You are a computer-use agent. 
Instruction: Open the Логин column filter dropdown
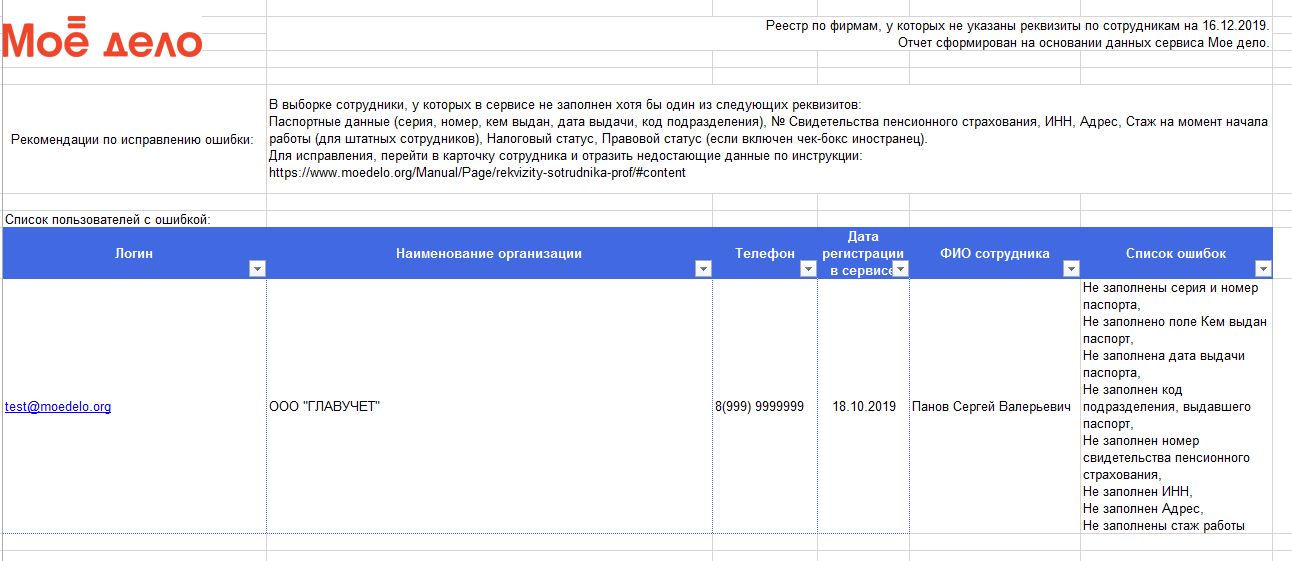click(257, 268)
